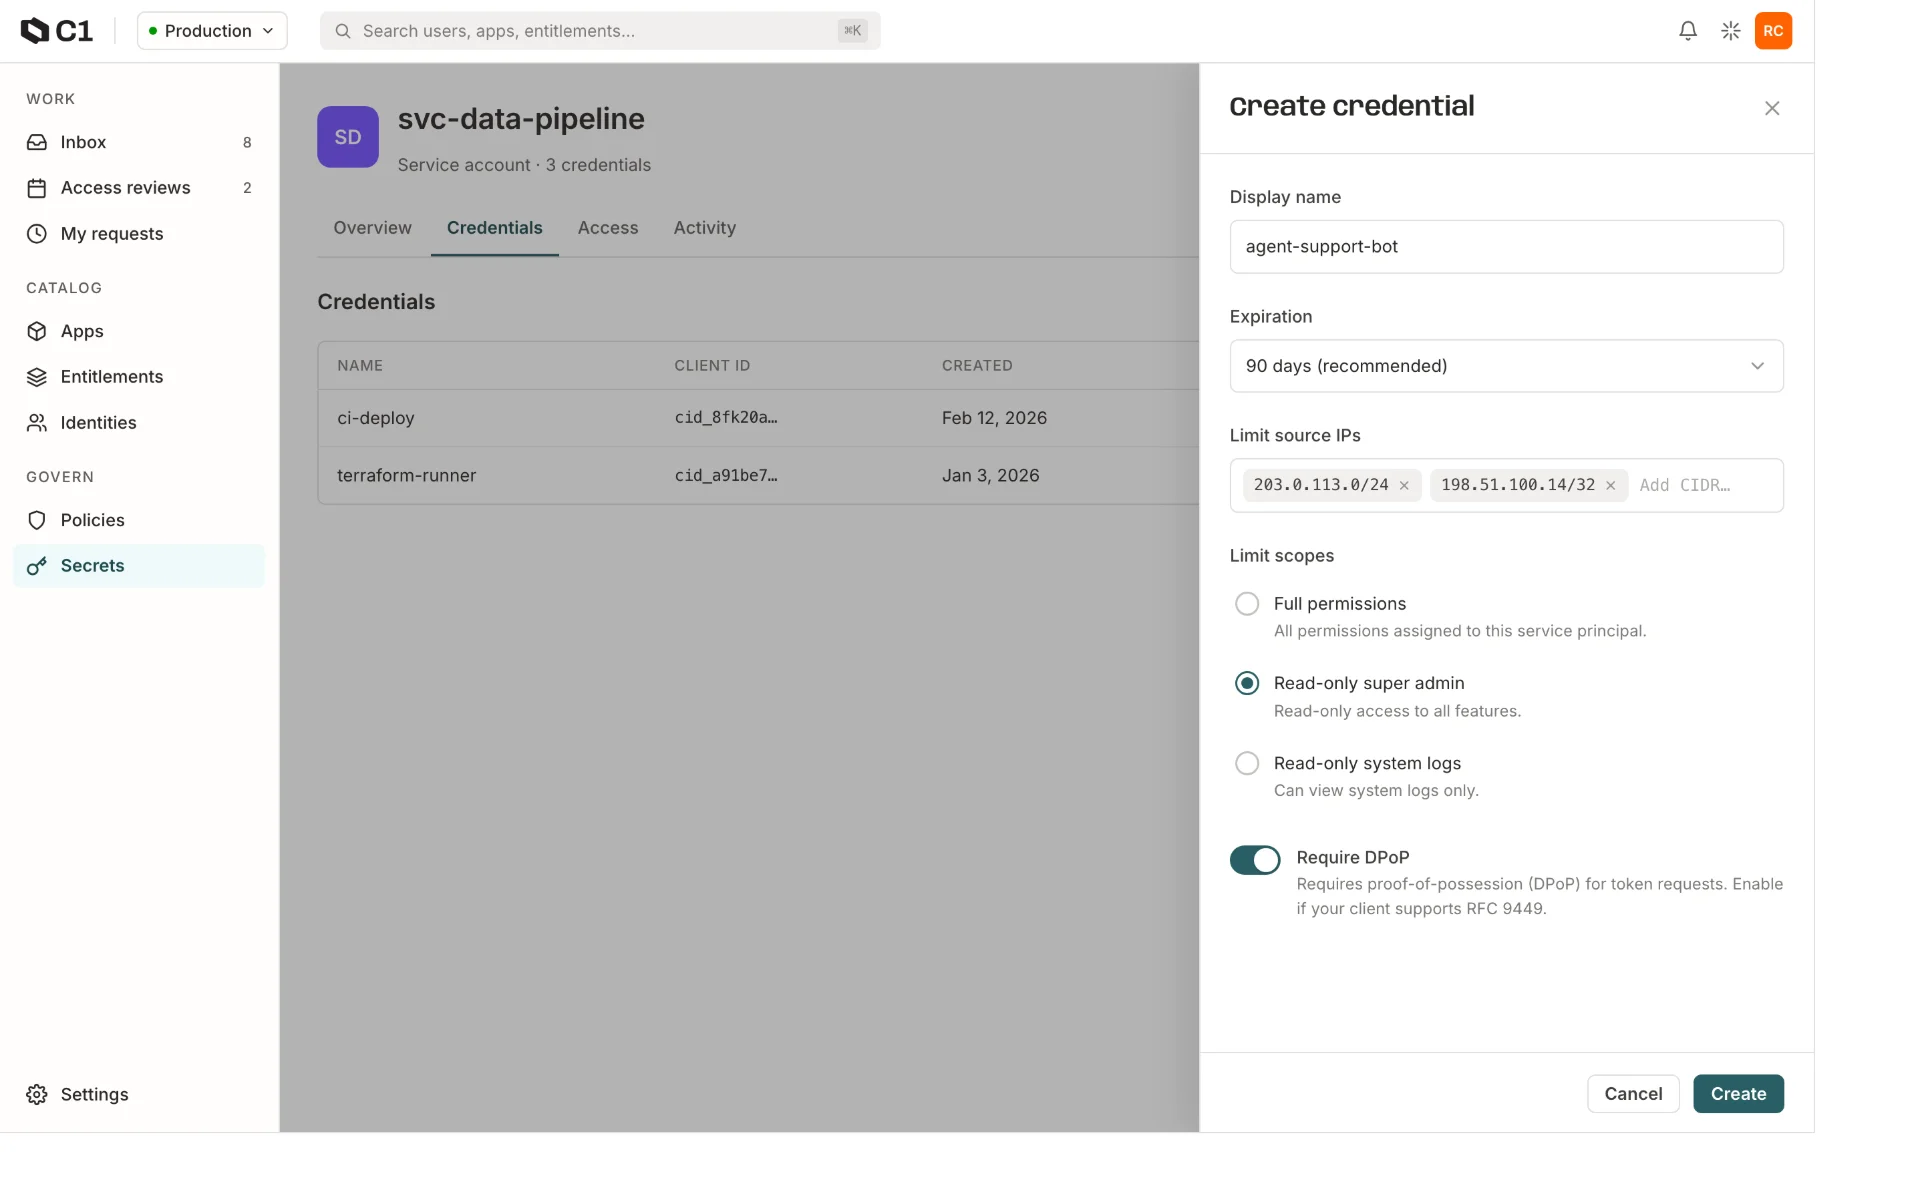Click the Inbox count badge 8
Viewport: 1920px width, 1198px height.
pyautogui.click(x=247, y=143)
